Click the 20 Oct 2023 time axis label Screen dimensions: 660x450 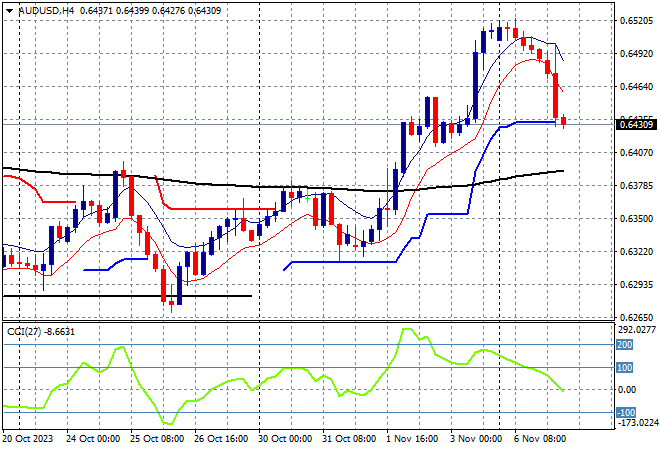click(28, 439)
